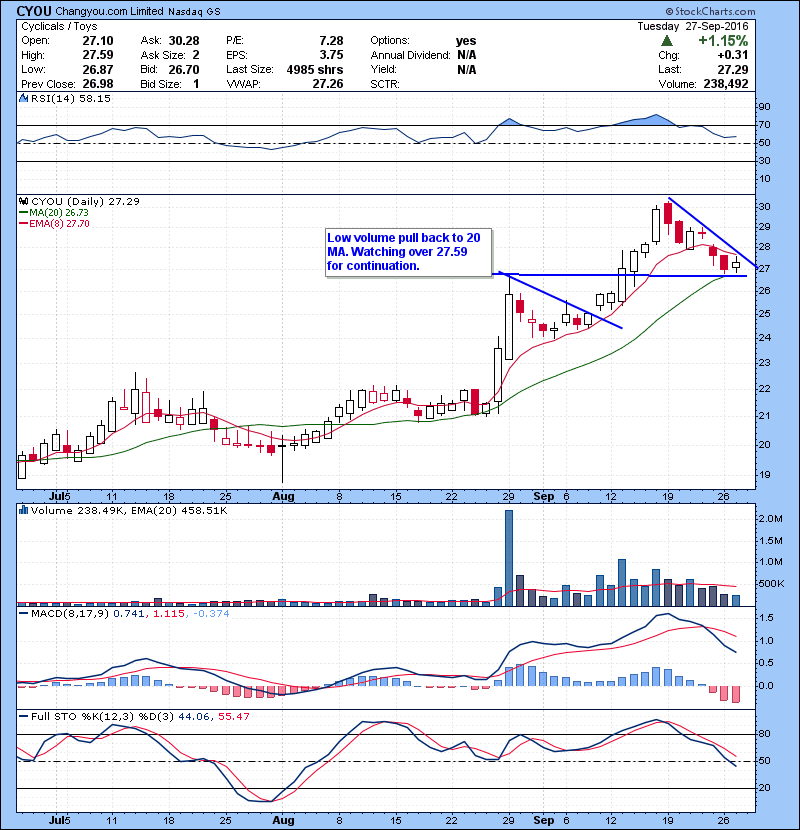Click the candlestick icon next to CYOU (Daily)
The width and height of the screenshot is (800, 830).
(x=23, y=201)
